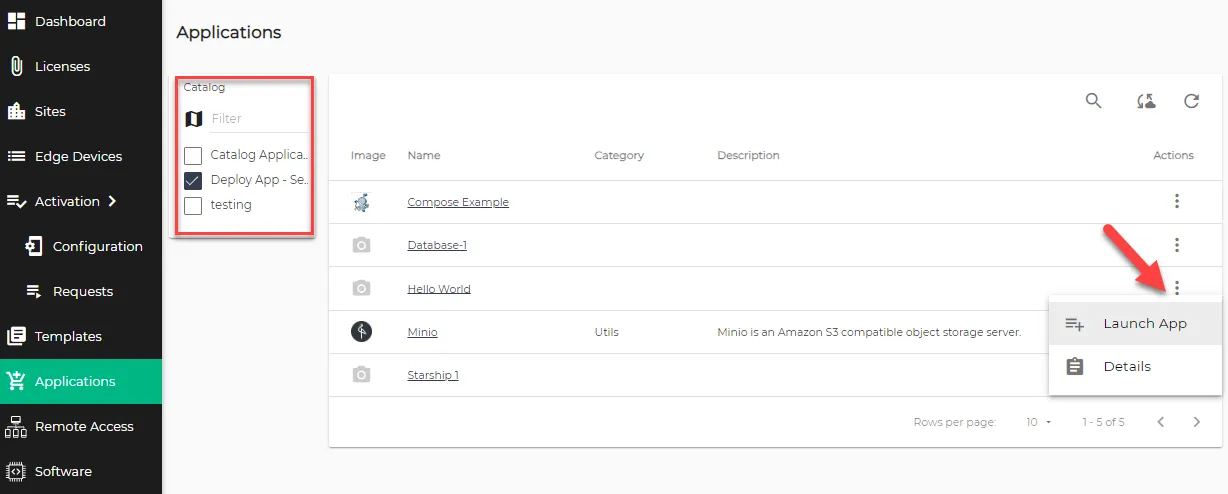Click the Requests list-arrow icon
Screen dimensions: 1228x494
click(x=34, y=291)
